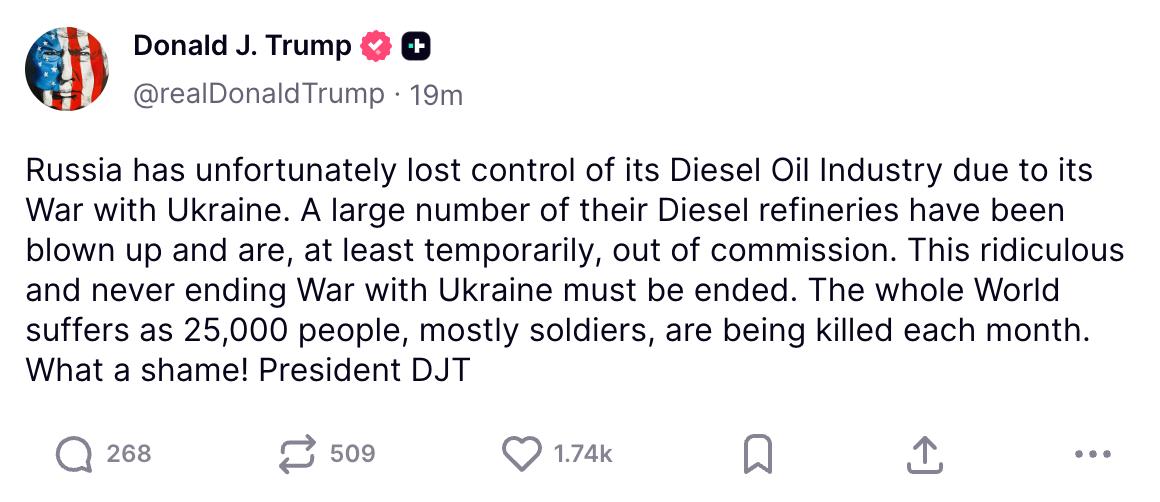Click the "President DJT" signature text
This screenshot has height=502, width=1160.
pyautogui.click(x=365, y=371)
